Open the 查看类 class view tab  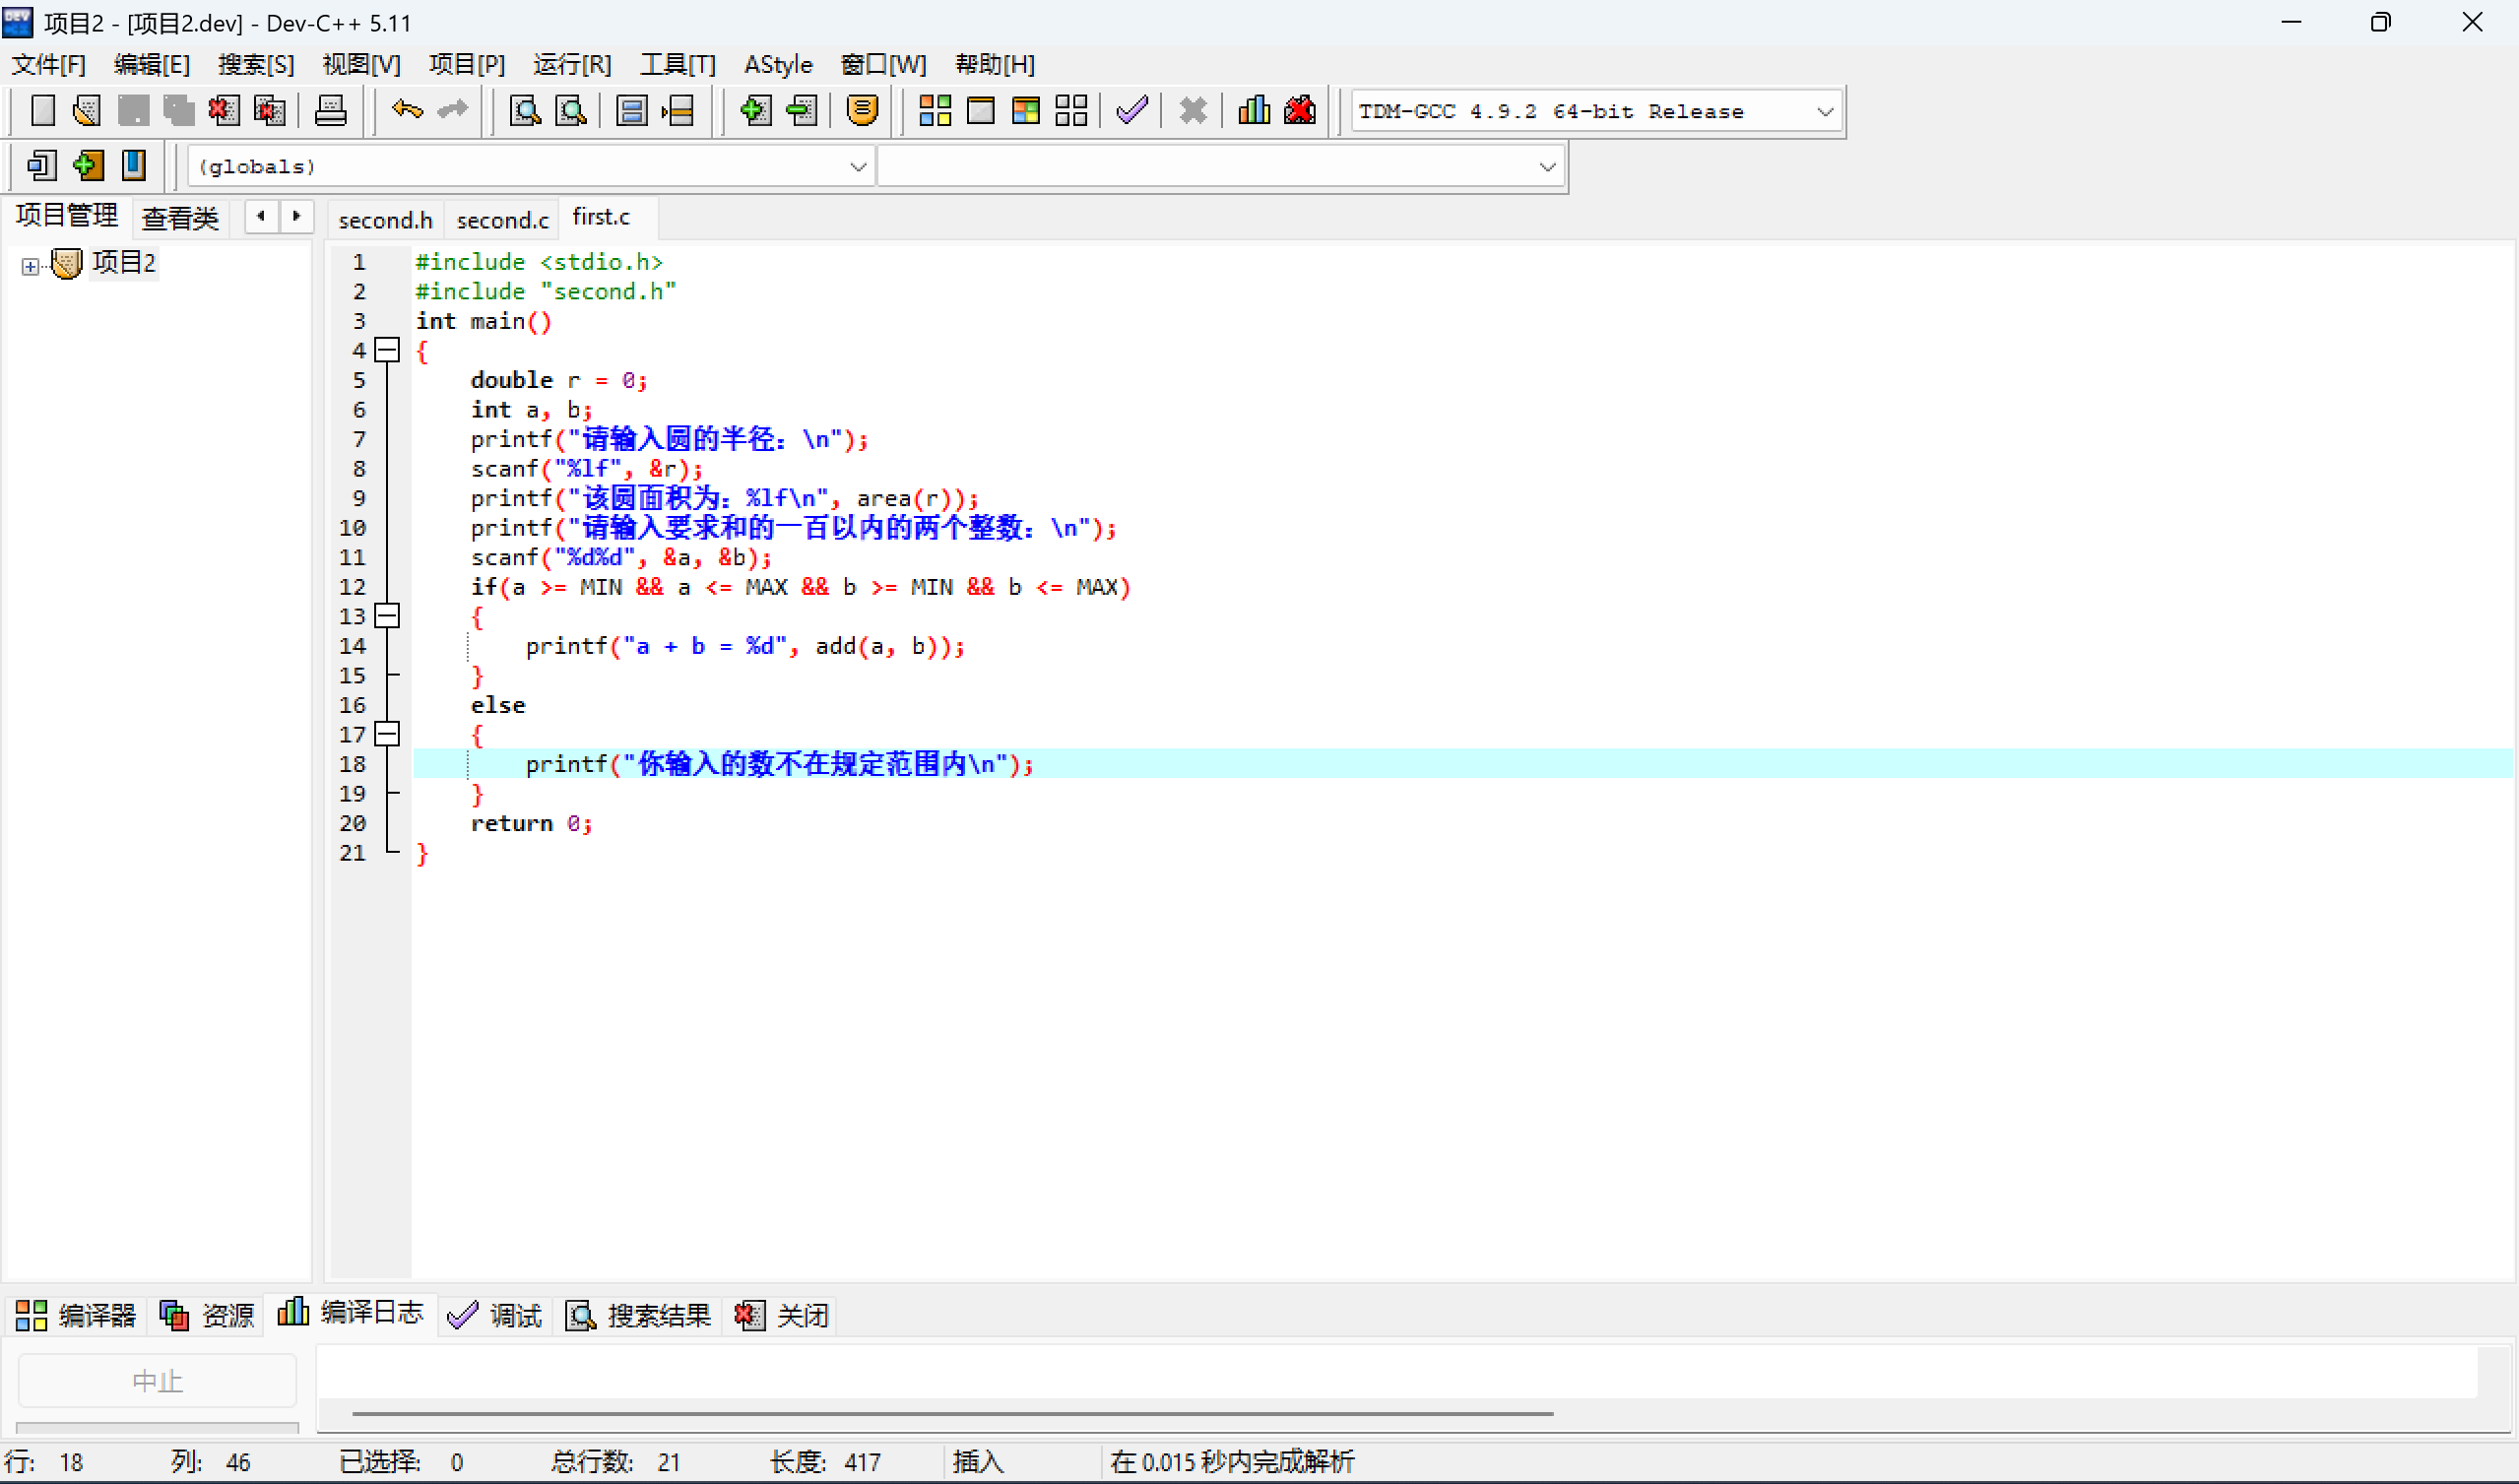coord(180,217)
